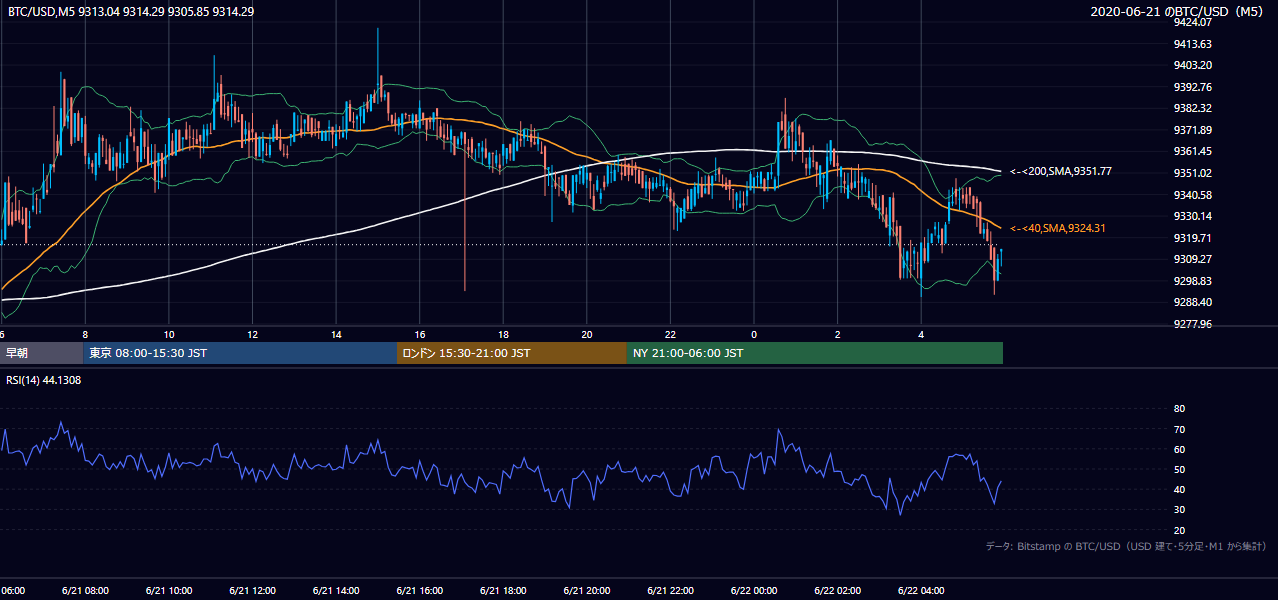1278x600 pixels.
Task: Click the RSI(14) 44.1308 indicator label
Action: coord(44,381)
